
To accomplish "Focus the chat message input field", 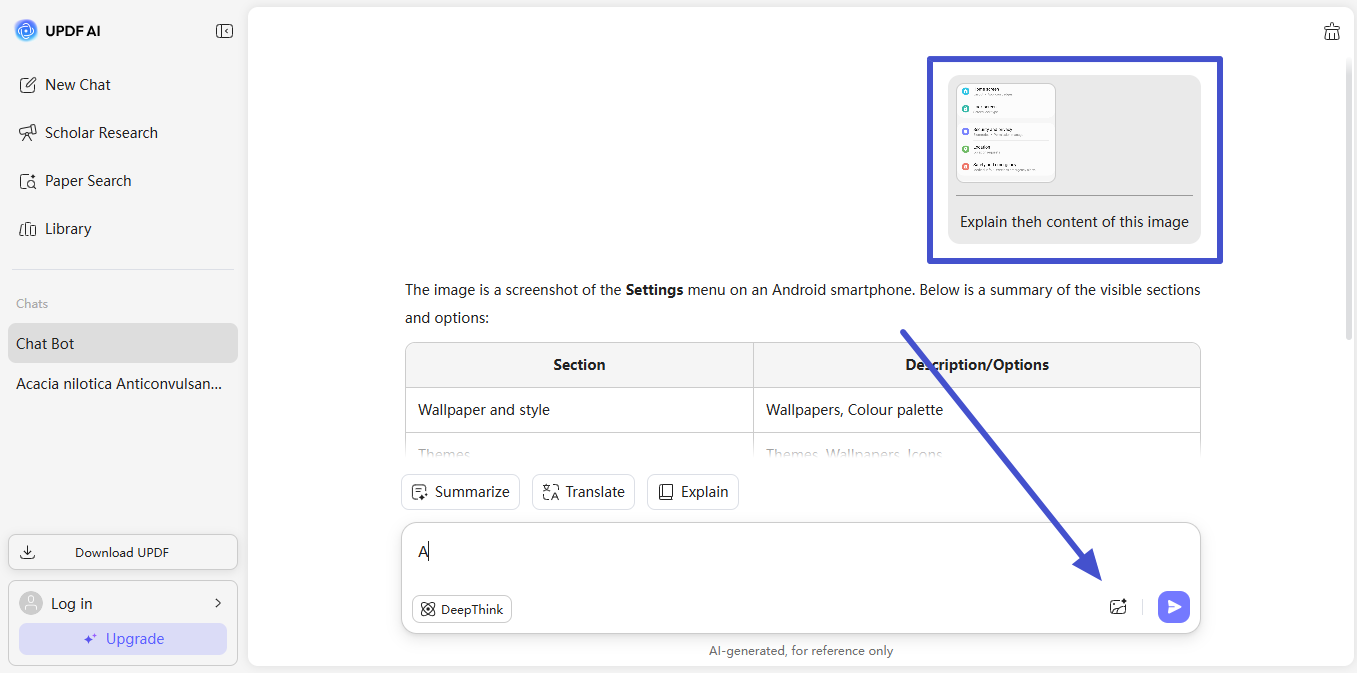I will tap(800, 552).
